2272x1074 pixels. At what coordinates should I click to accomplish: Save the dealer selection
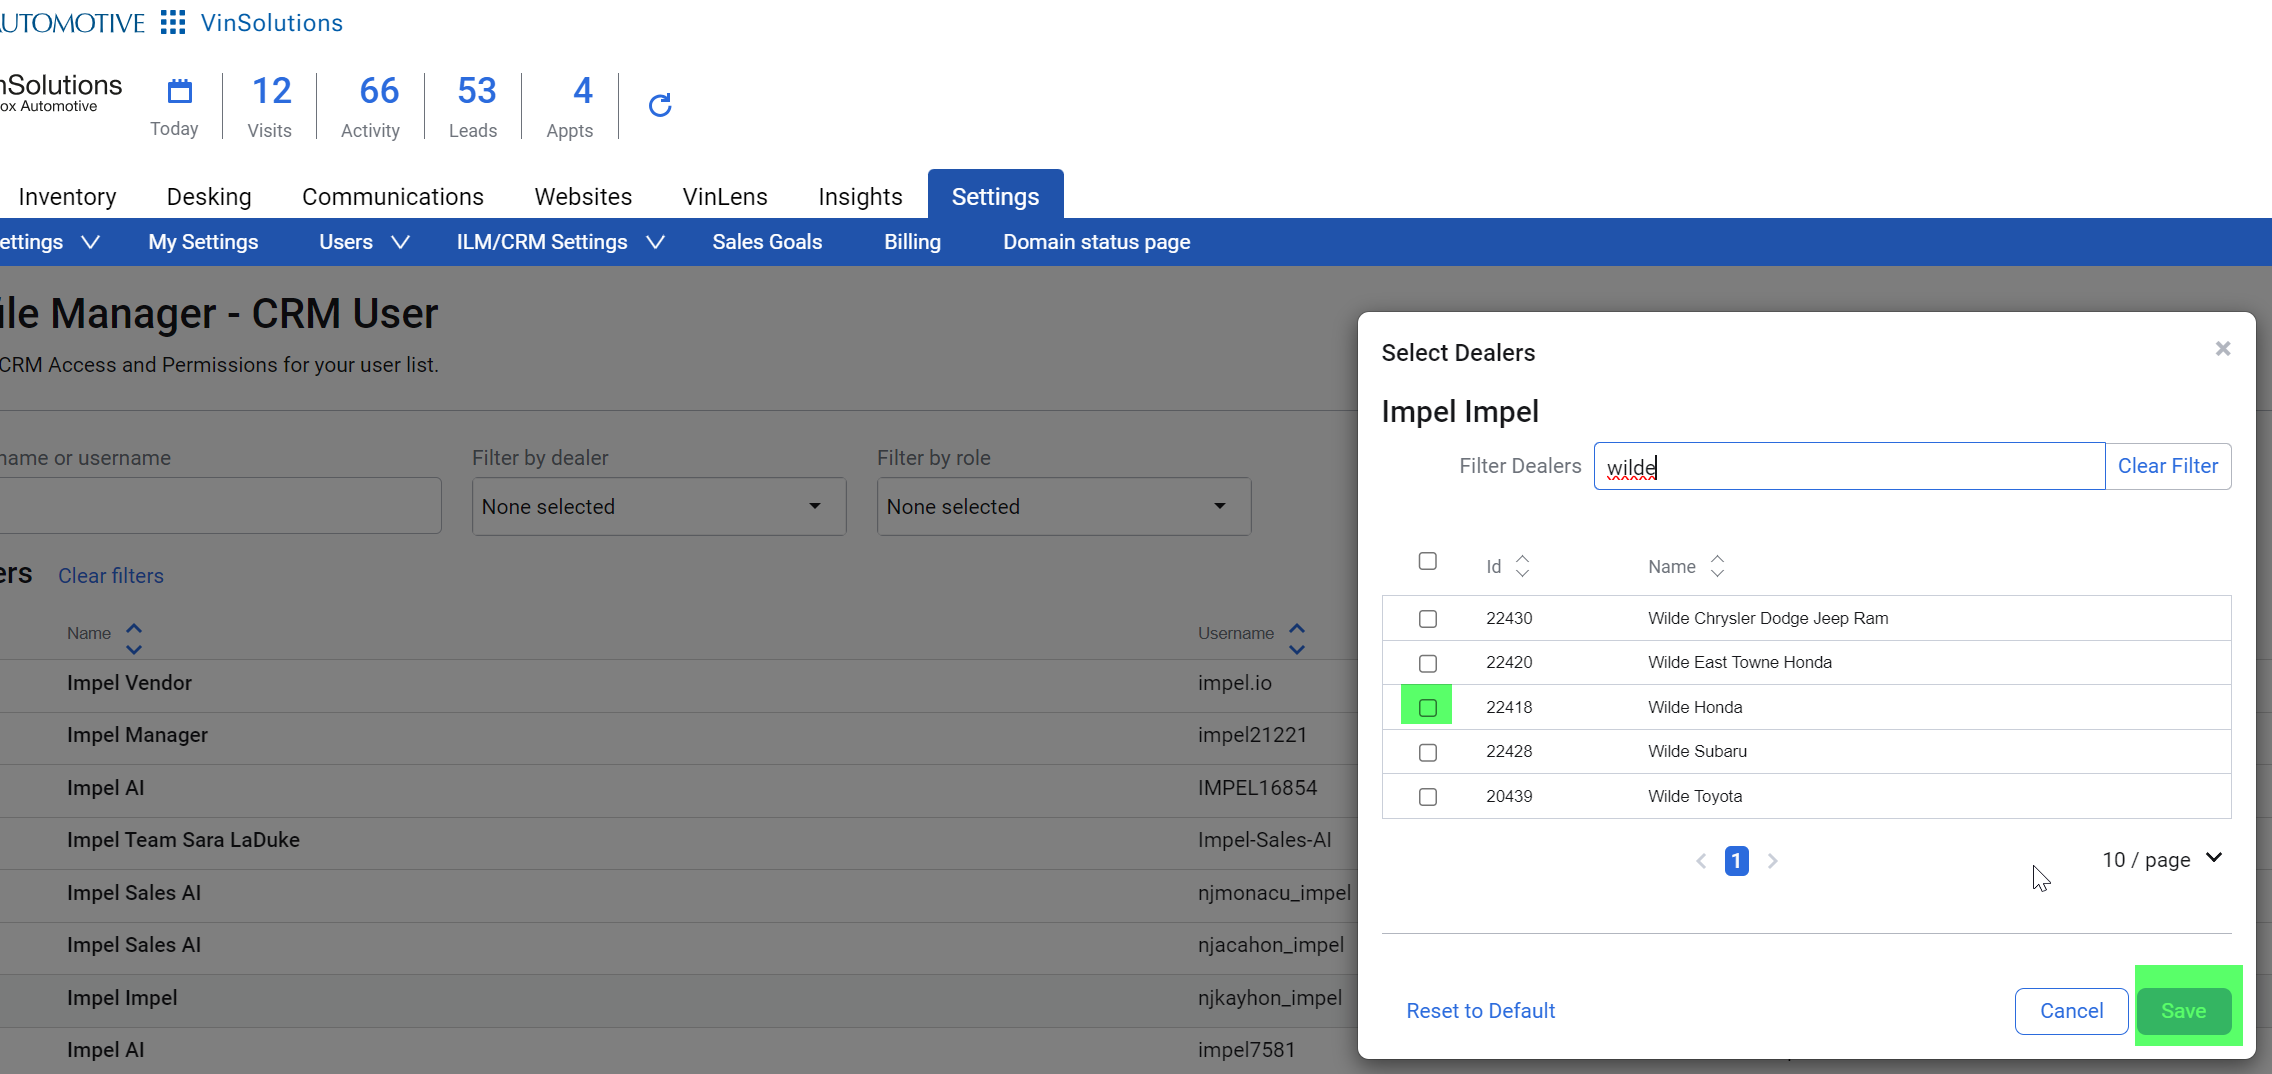(2184, 1011)
